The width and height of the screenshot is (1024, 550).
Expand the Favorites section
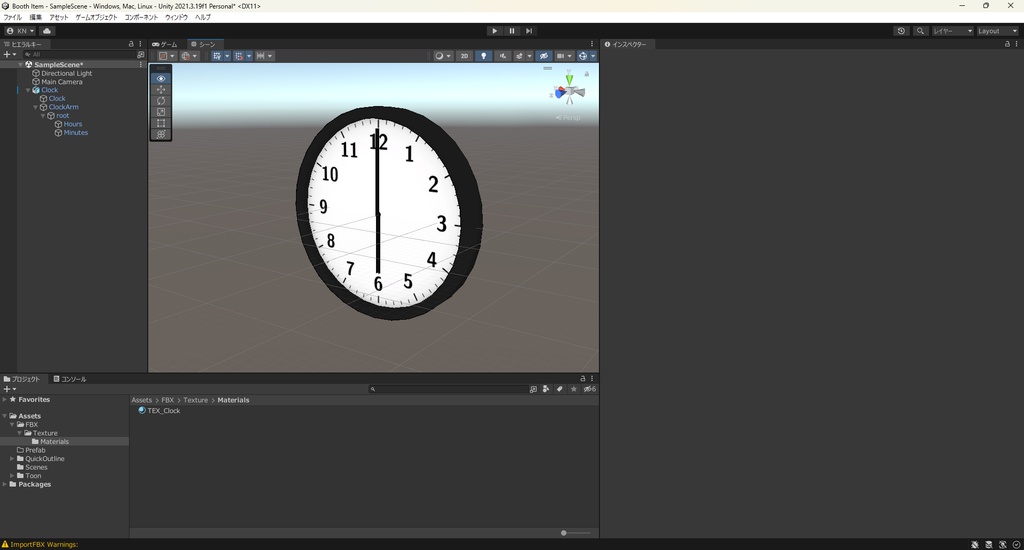(5, 399)
